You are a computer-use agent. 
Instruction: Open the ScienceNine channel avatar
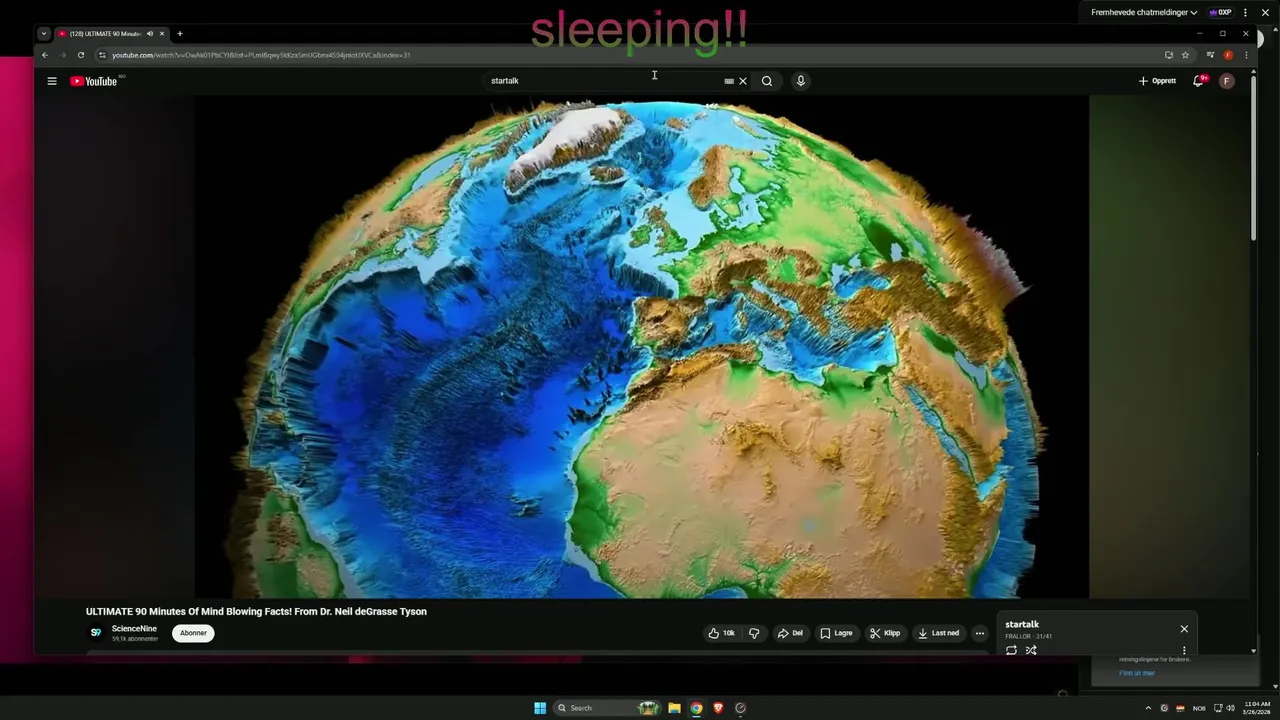click(96, 633)
